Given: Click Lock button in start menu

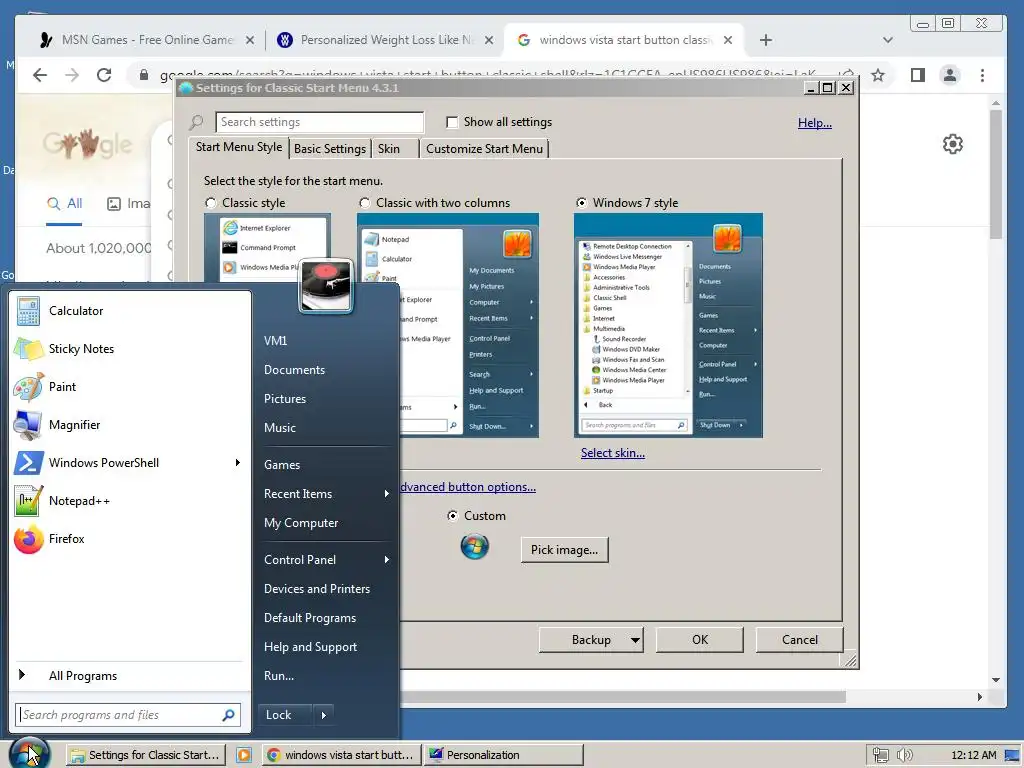Looking at the screenshot, I should tap(285, 715).
